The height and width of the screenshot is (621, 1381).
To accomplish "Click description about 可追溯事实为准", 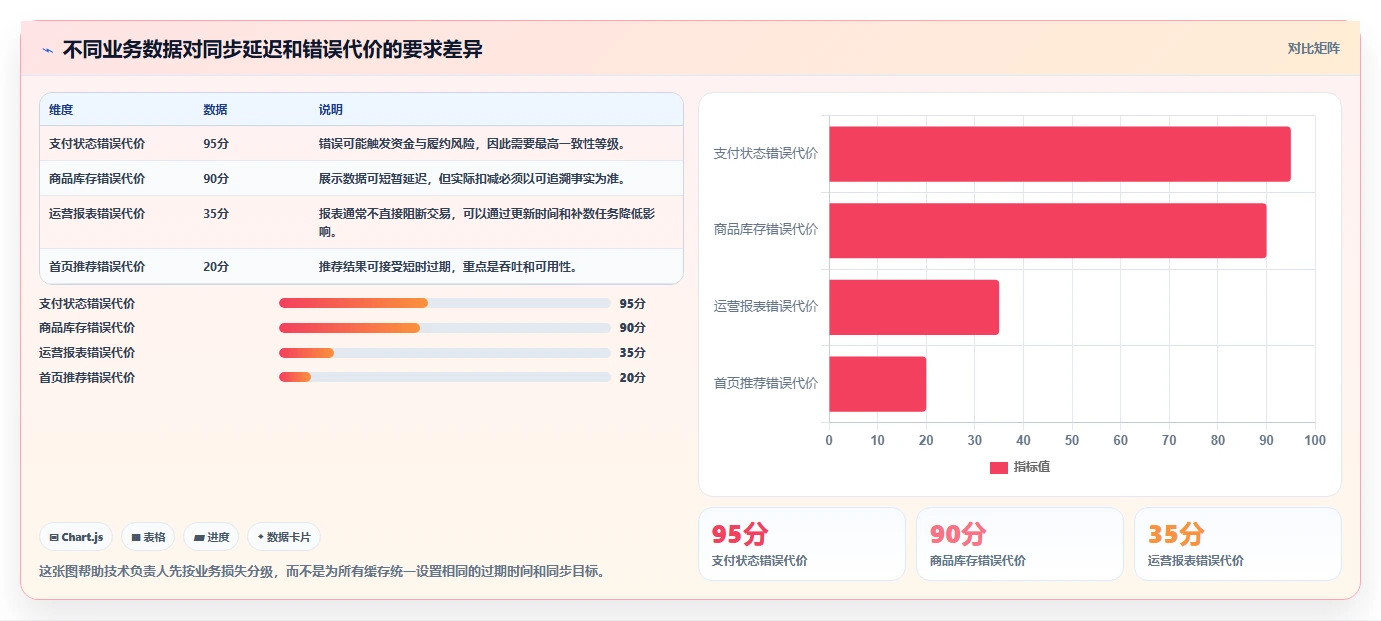I will (472, 179).
